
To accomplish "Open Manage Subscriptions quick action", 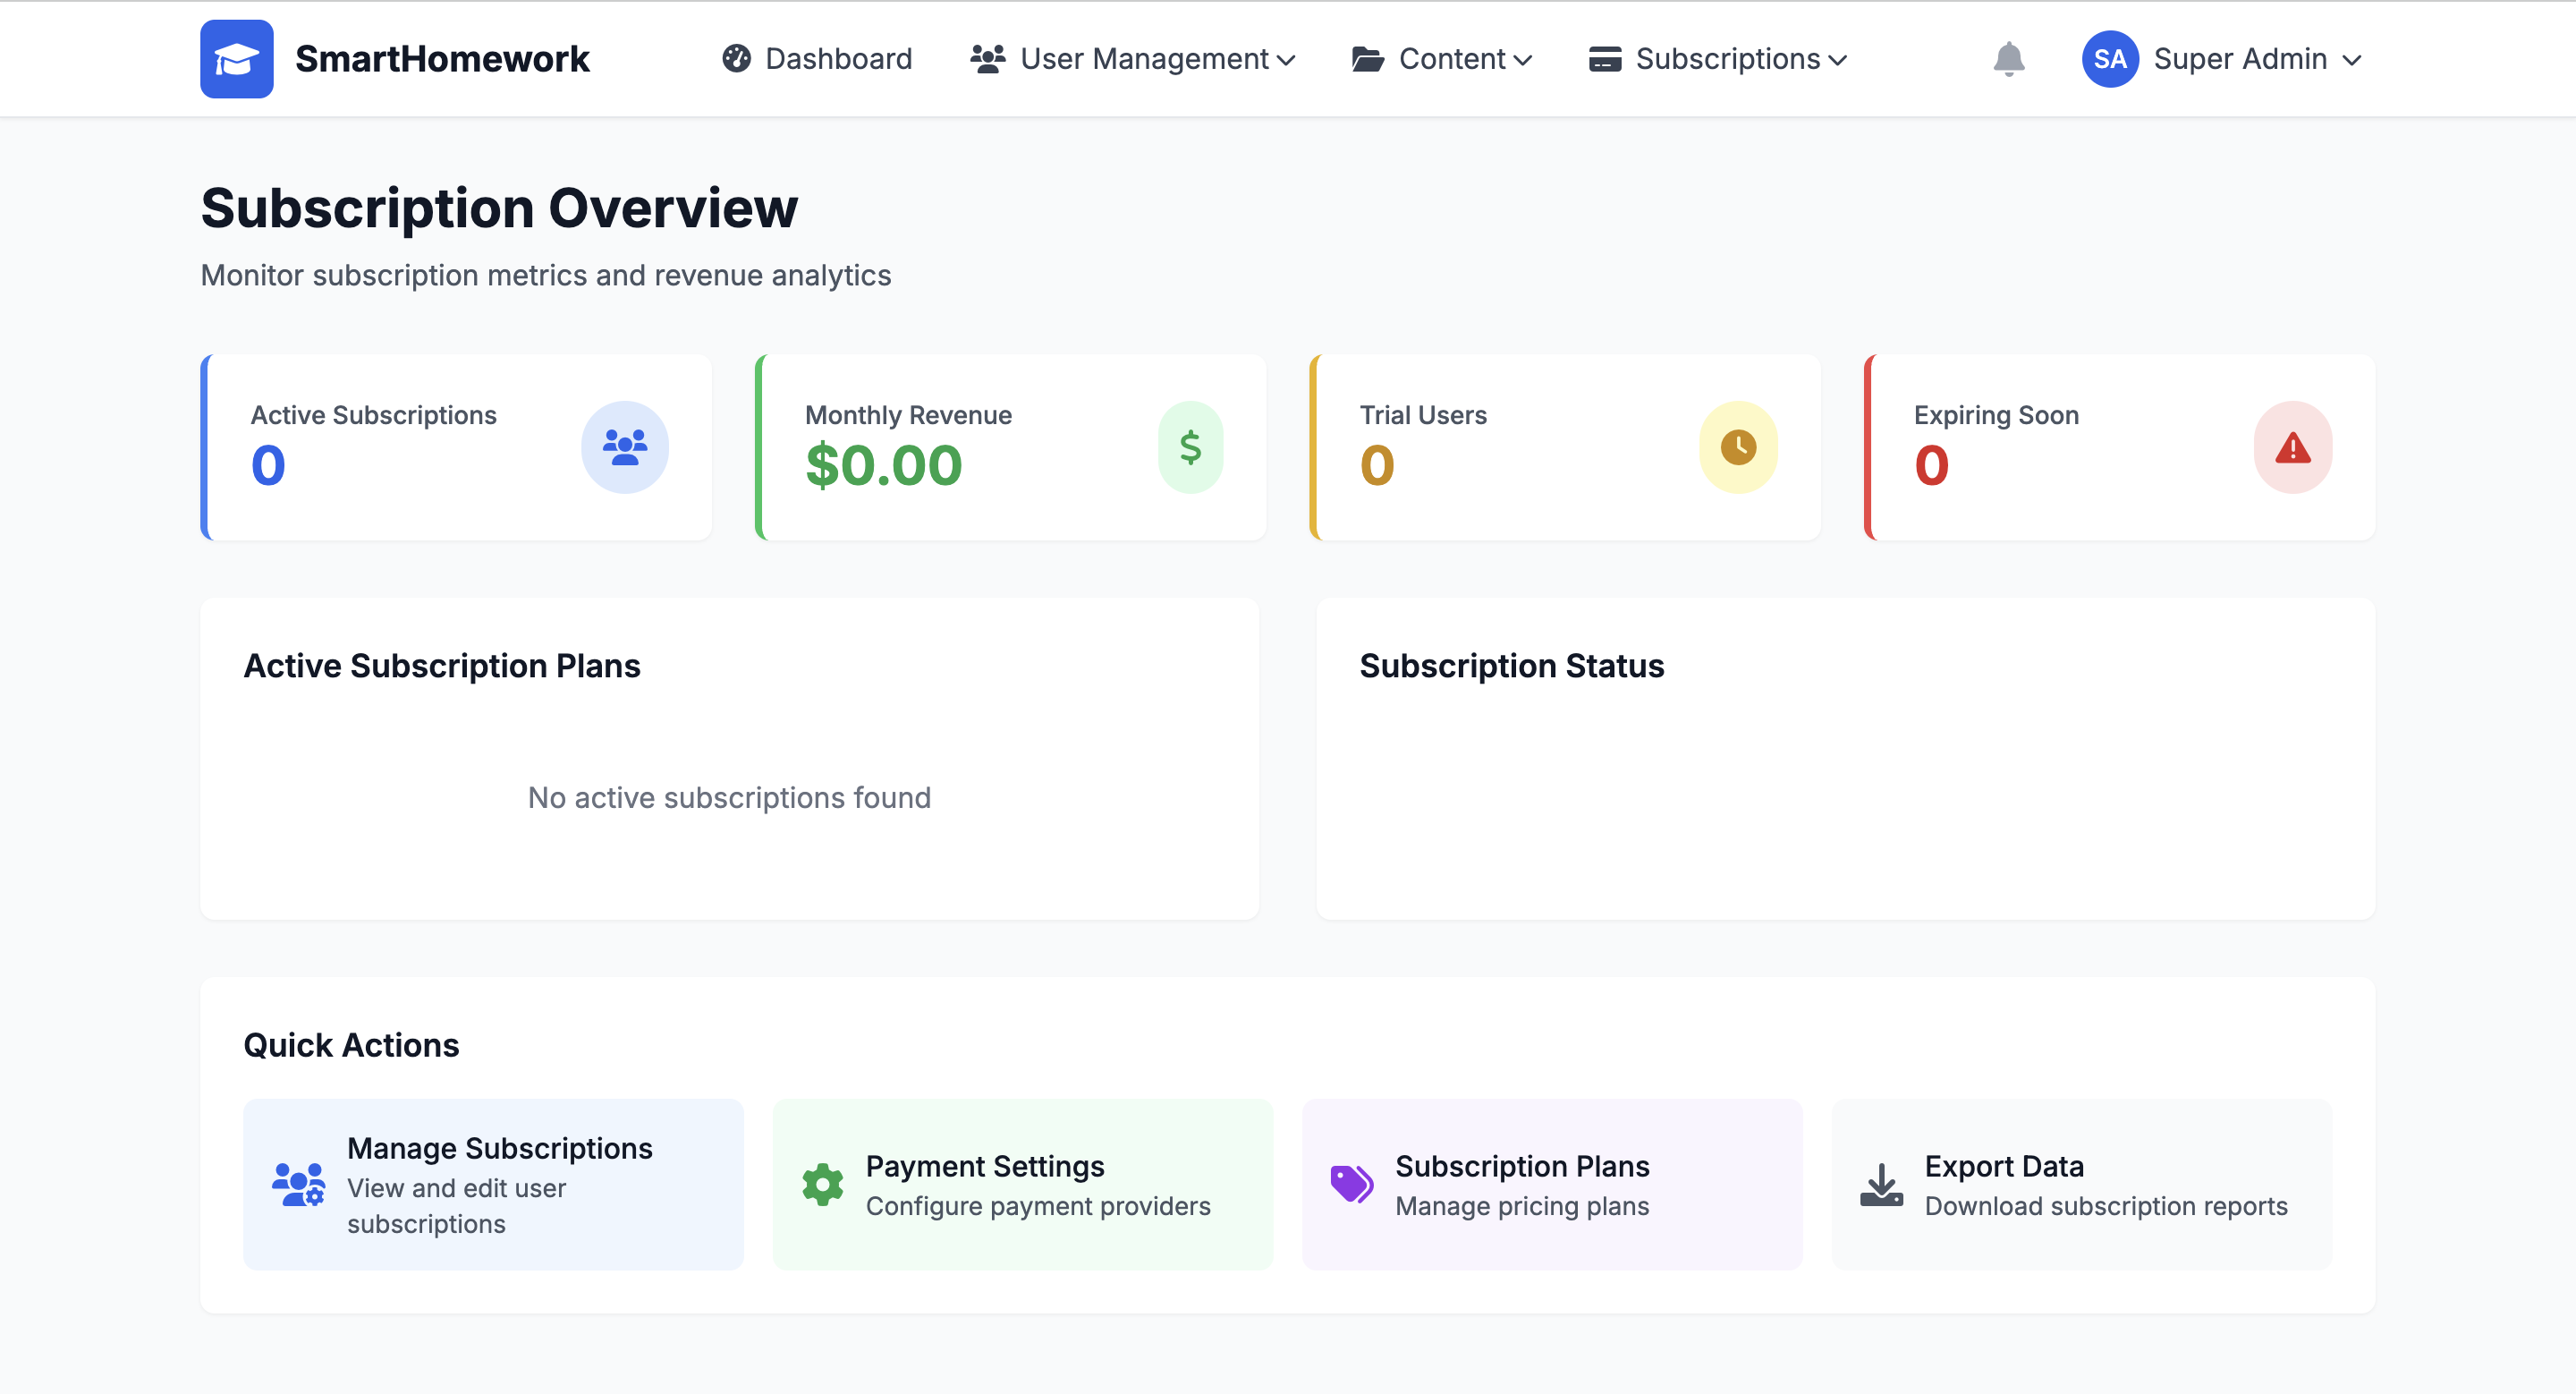I will (x=493, y=1185).
